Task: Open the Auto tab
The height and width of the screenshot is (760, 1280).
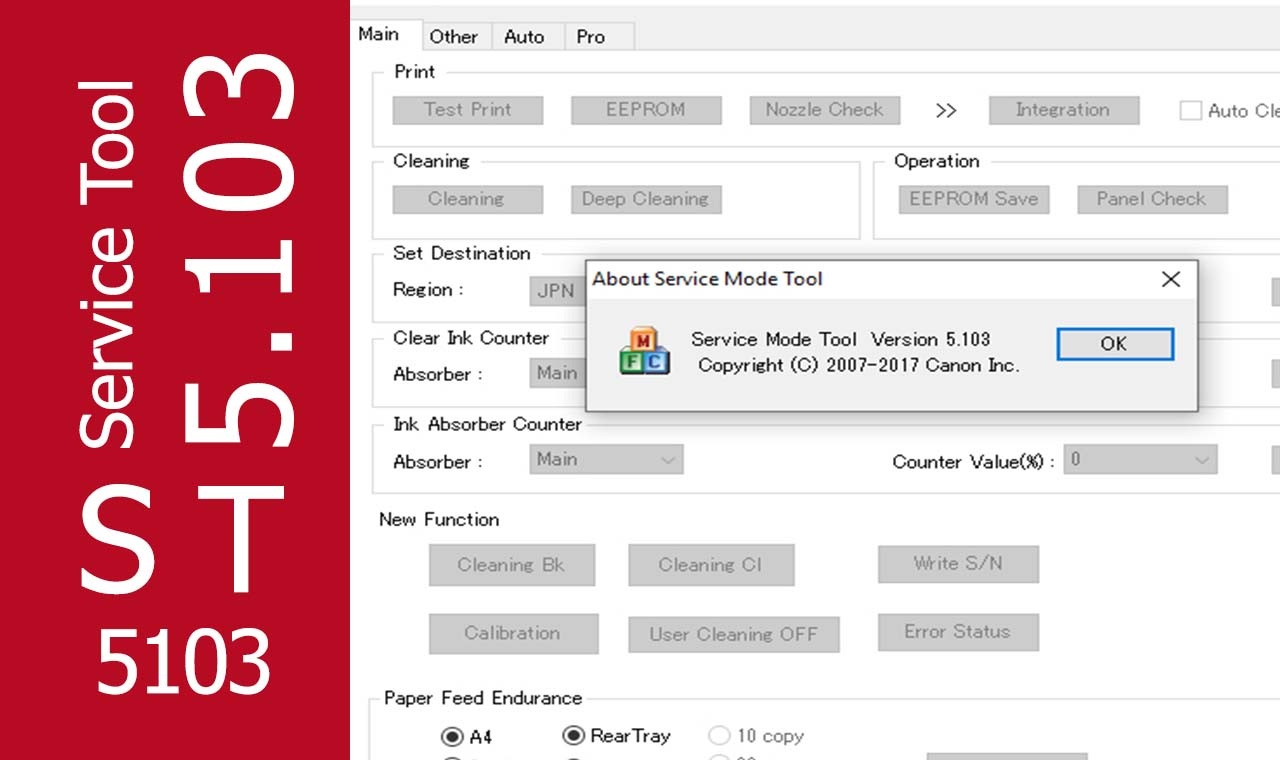Action: coord(524,37)
